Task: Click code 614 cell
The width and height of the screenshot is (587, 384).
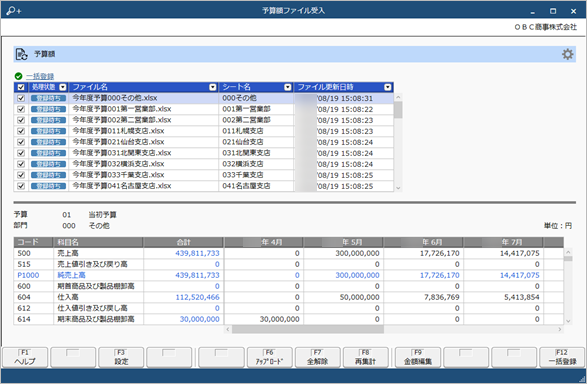Action: [x=24, y=319]
